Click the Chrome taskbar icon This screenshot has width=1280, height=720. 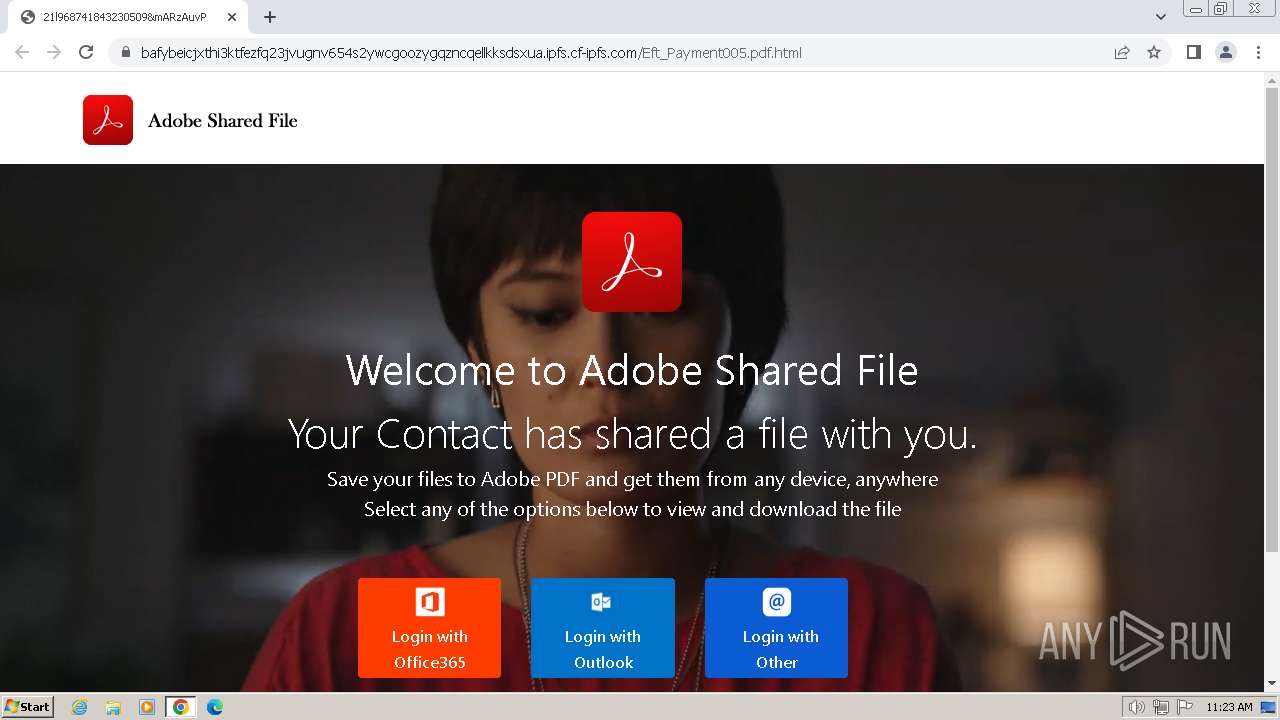tap(181, 707)
